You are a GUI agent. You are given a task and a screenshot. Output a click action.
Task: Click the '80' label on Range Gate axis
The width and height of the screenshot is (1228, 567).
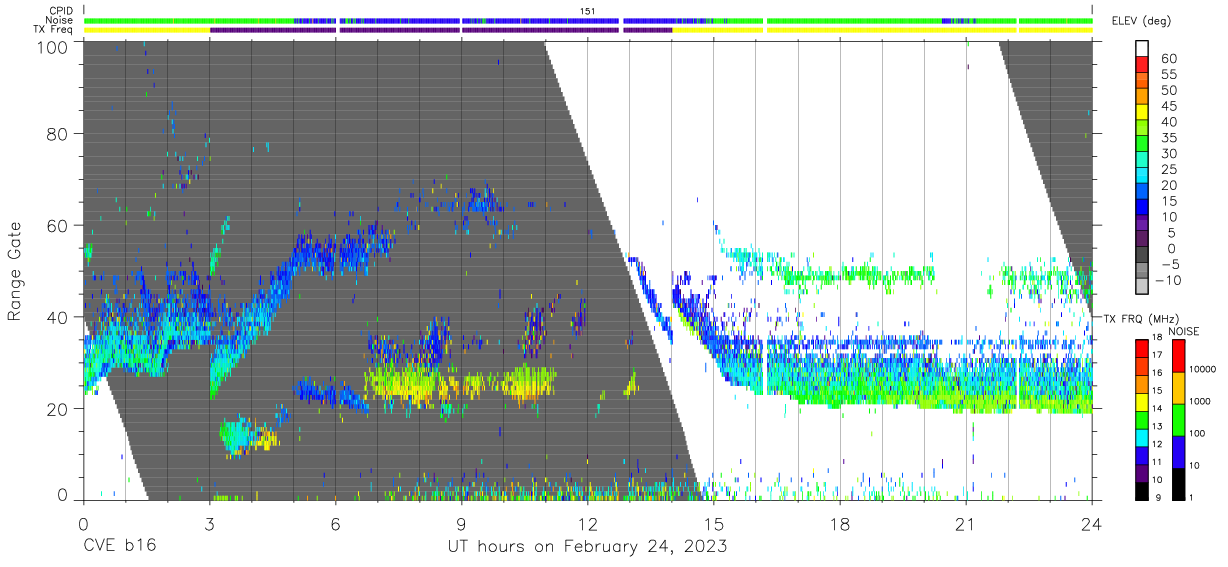pyautogui.click(x=58, y=133)
